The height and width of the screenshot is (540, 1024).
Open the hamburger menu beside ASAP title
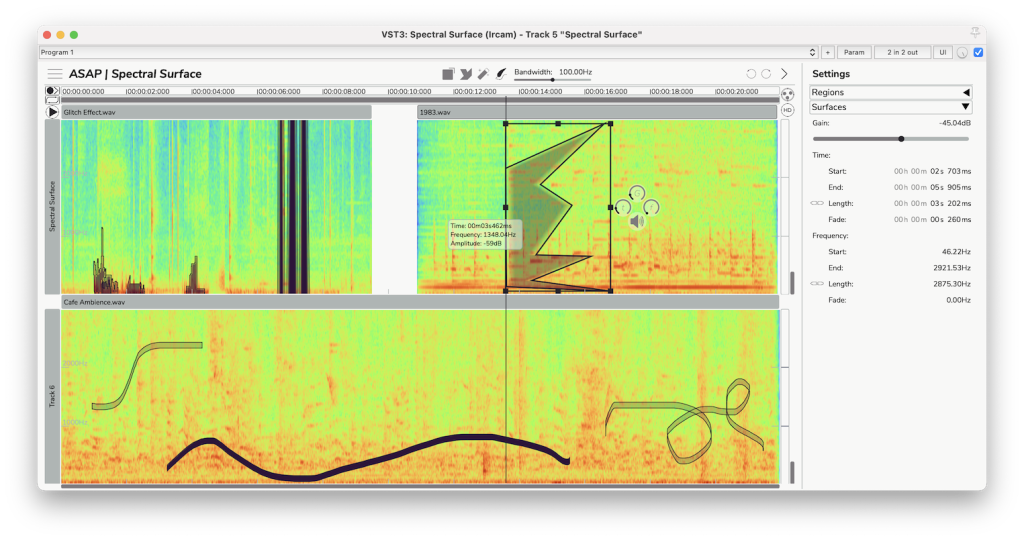(x=54, y=74)
